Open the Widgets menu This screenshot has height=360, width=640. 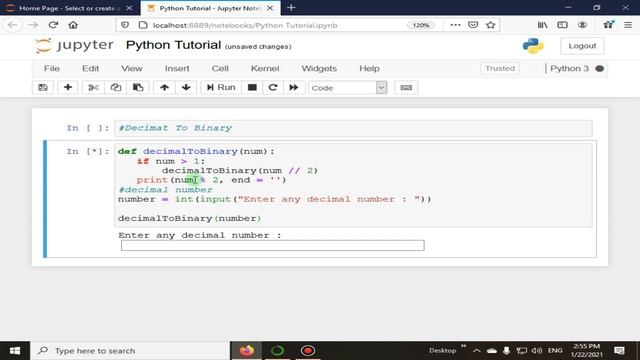pyautogui.click(x=319, y=69)
